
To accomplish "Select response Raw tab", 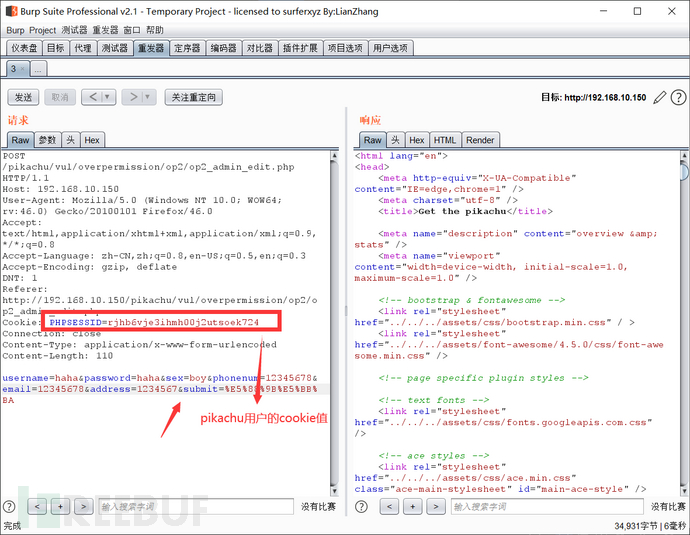I will (x=373, y=140).
